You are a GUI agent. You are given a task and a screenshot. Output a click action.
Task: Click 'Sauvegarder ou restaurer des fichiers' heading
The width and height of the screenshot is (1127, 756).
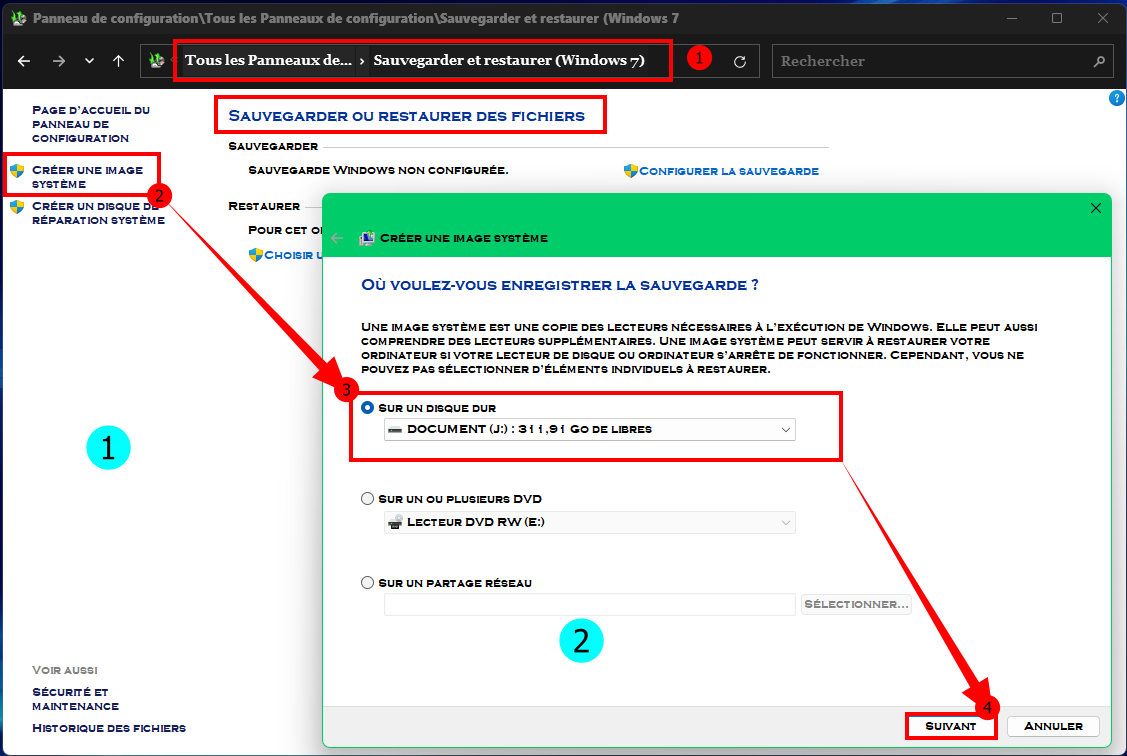coord(407,116)
